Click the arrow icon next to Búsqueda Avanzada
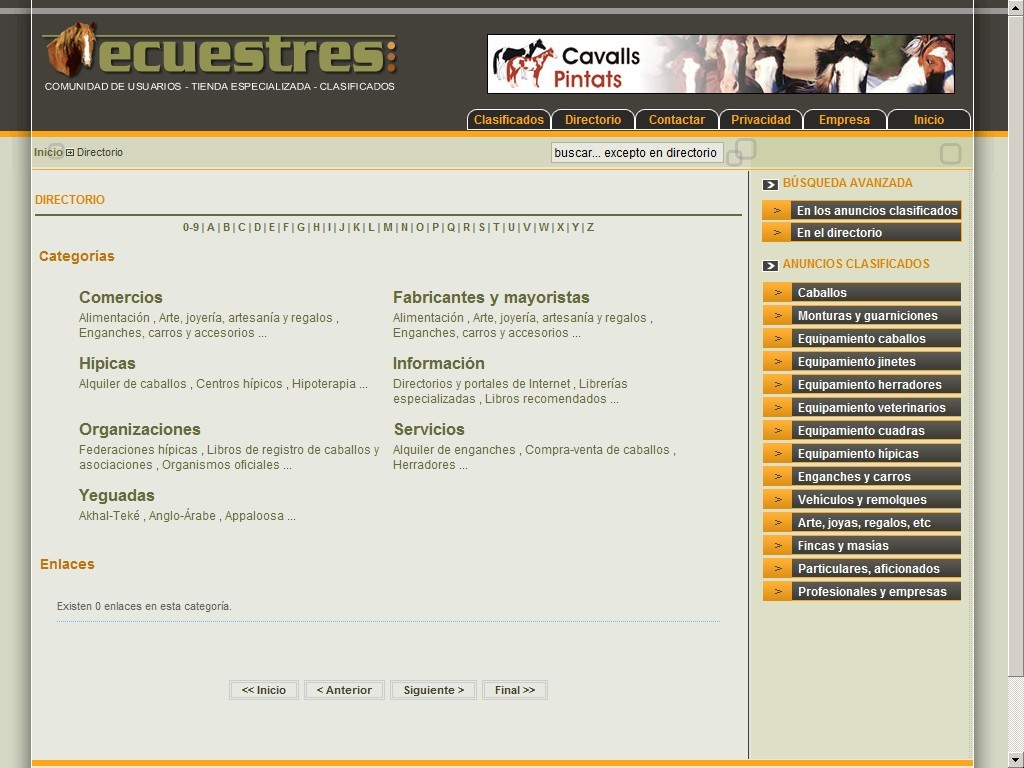Screen dimensions: 1024x768 tap(770, 184)
